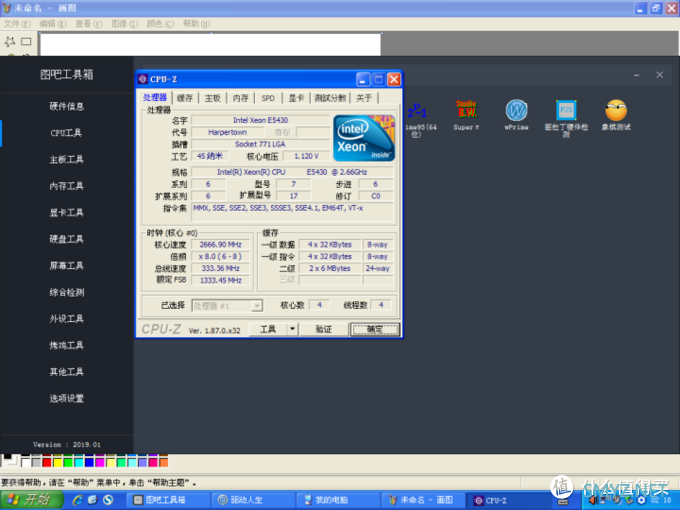Screen dimensions: 680x510
Task: Click the Start 开始 button
Action: tap(31, 500)
